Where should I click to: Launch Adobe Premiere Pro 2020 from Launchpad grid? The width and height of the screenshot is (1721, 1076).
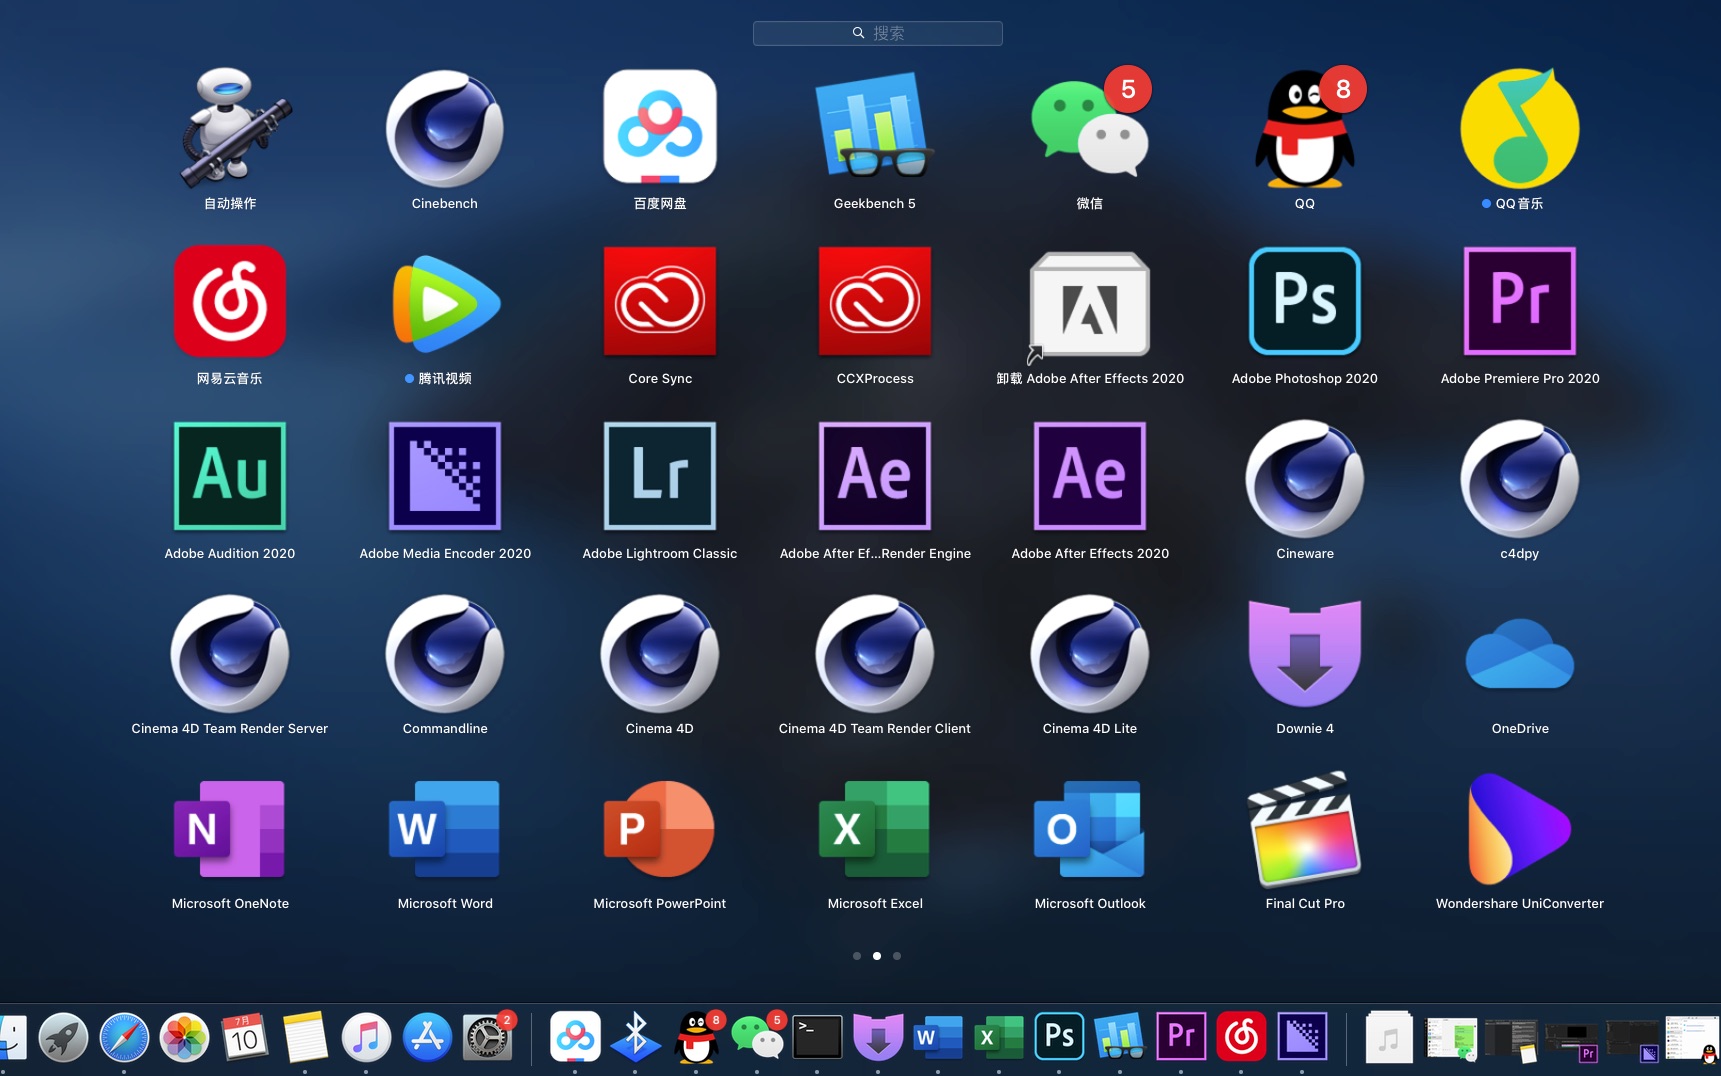1520,301
